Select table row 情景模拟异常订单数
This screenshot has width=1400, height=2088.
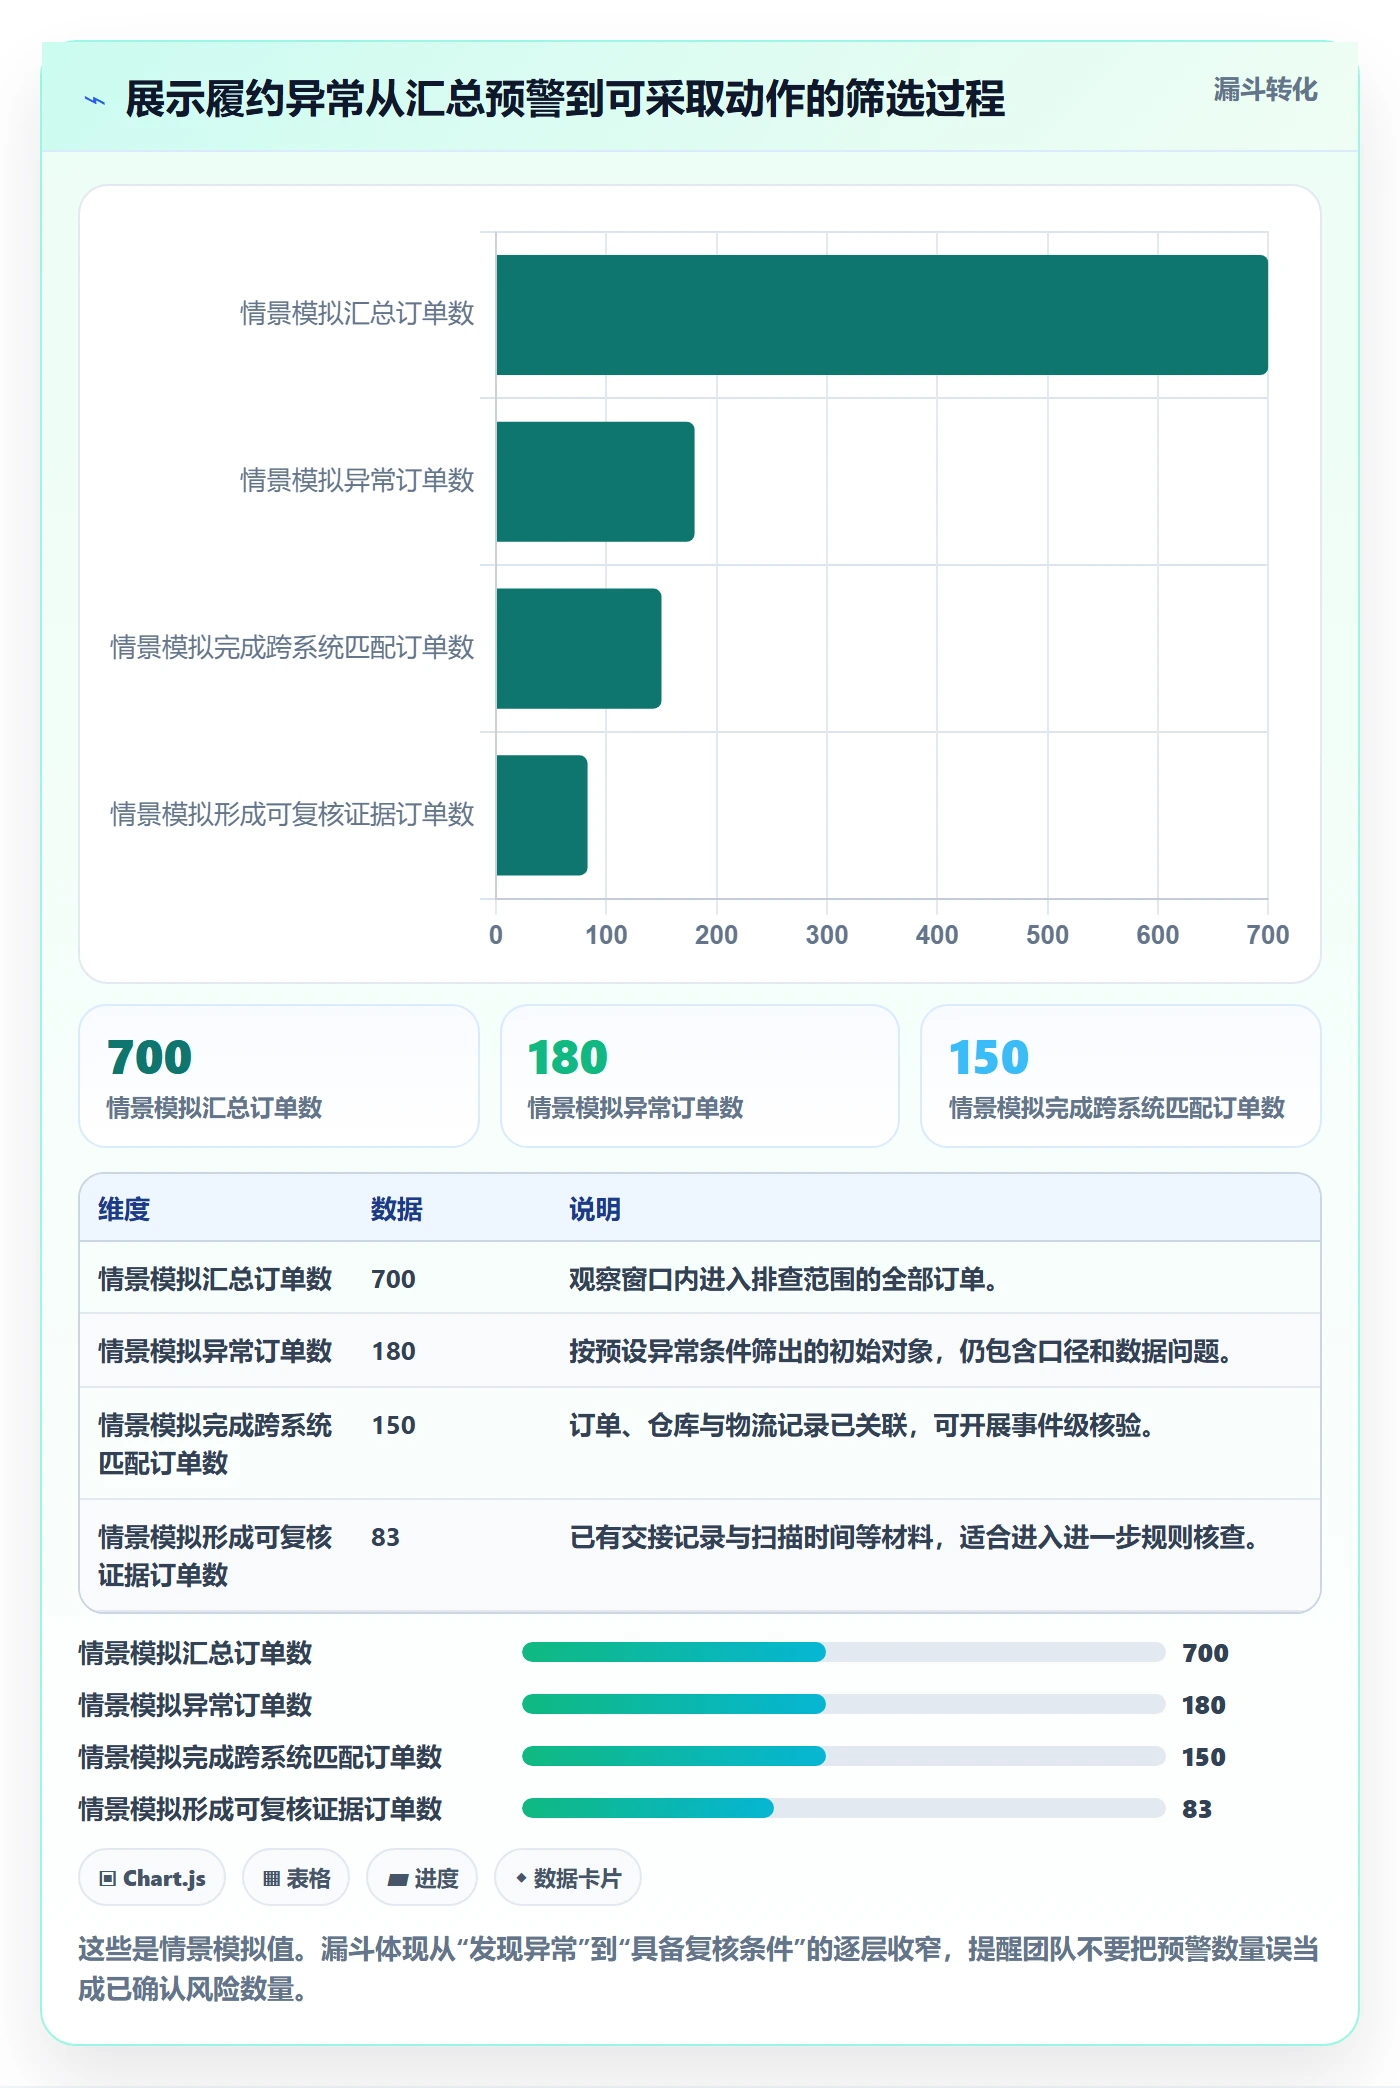tap(700, 1351)
